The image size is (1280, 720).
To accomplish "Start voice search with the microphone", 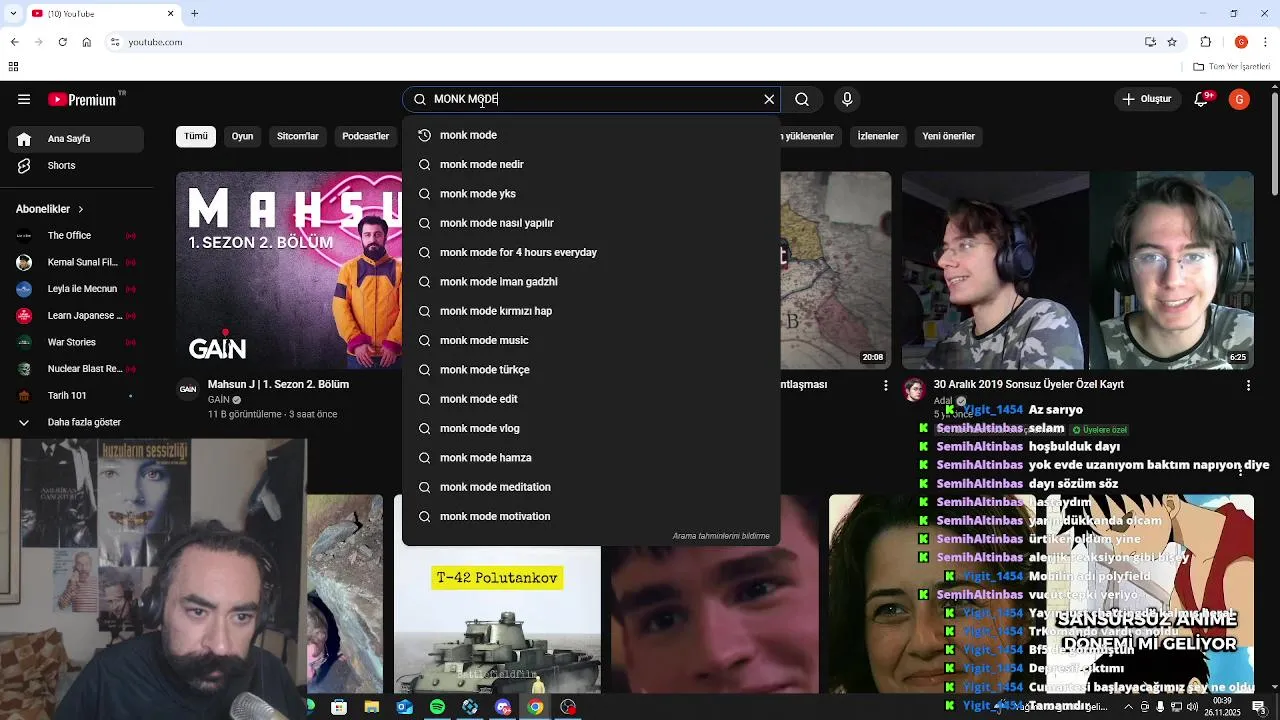I will pyautogui.click(x=847, y=99).
